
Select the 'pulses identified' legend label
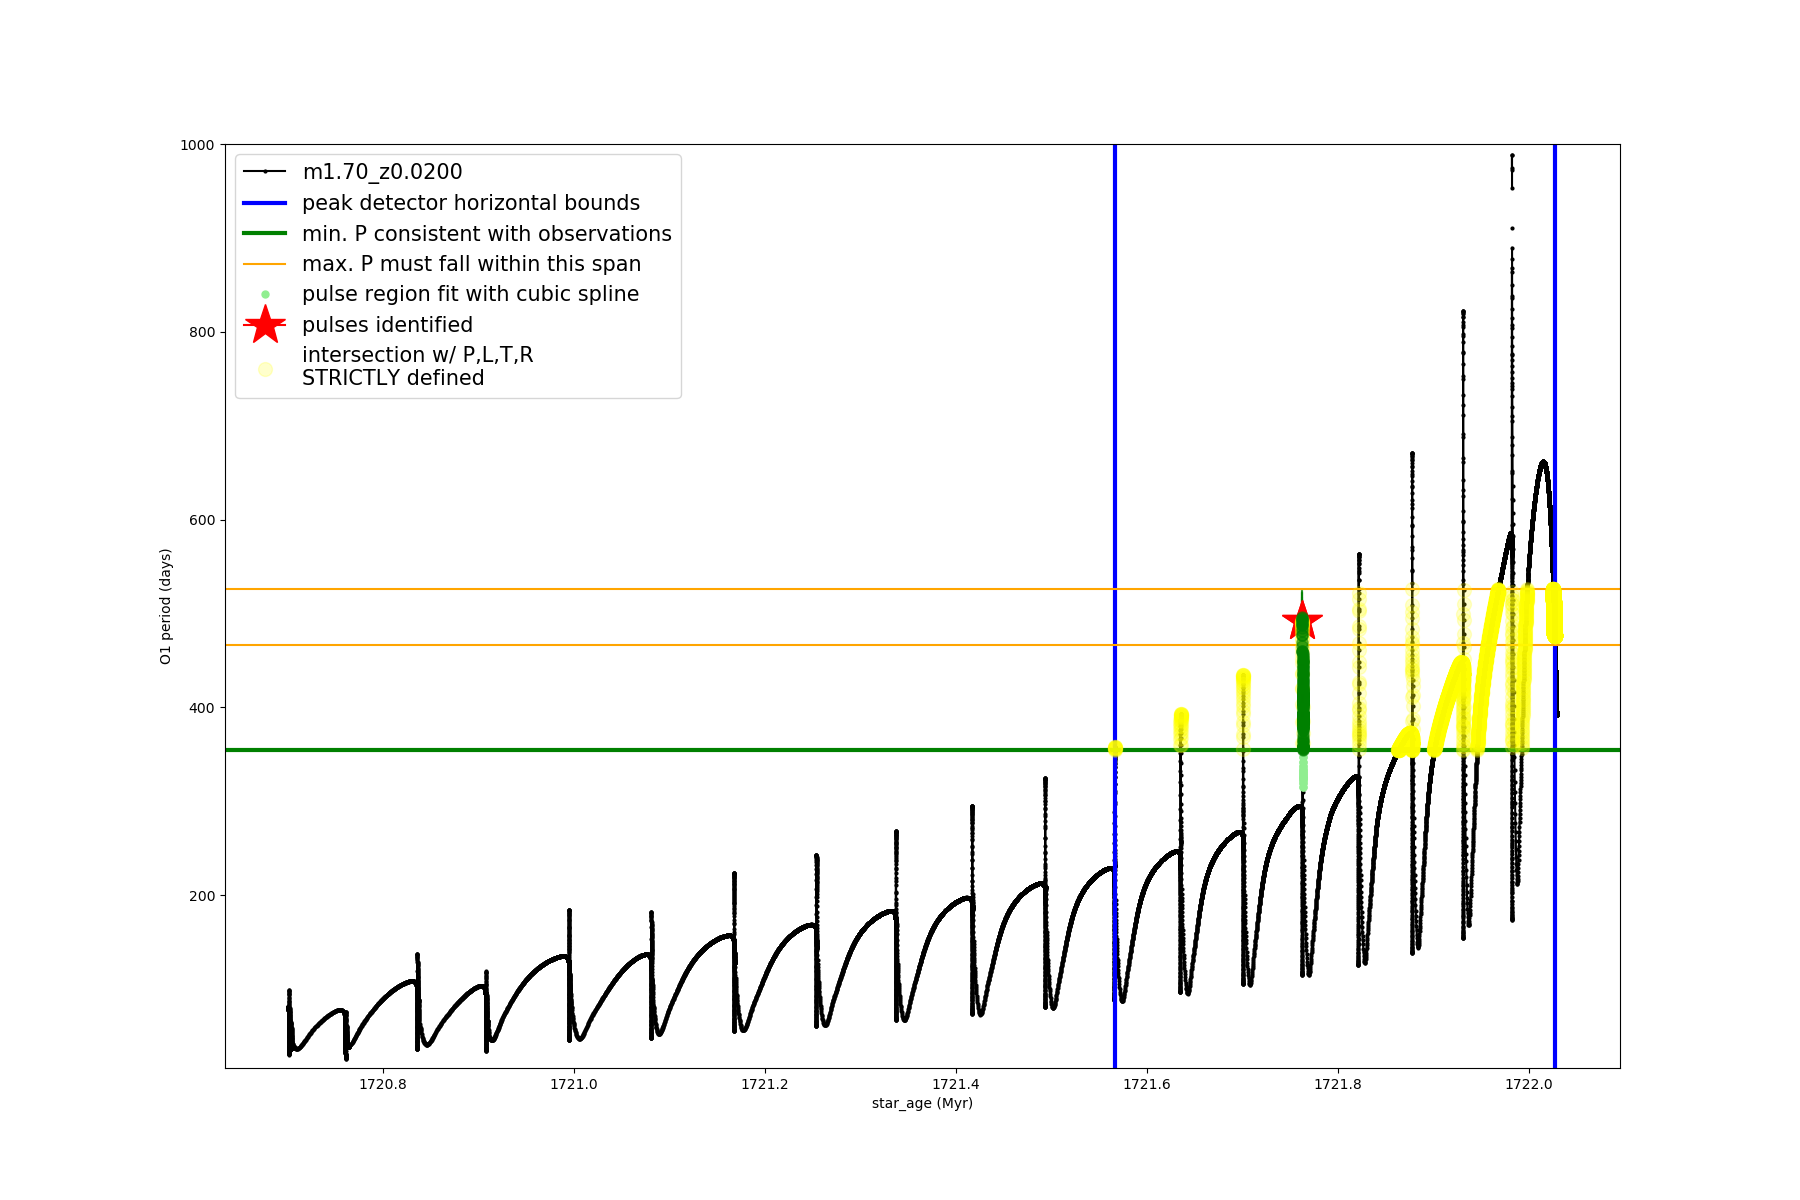tap(387, 325)
